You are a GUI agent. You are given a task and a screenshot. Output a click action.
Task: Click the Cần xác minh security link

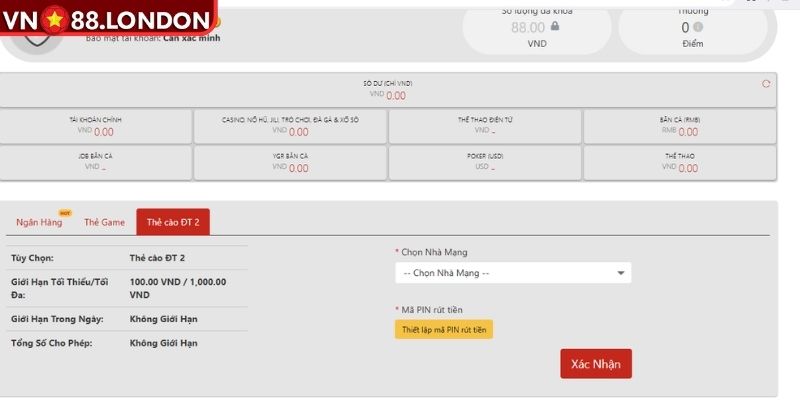(191, 38)
